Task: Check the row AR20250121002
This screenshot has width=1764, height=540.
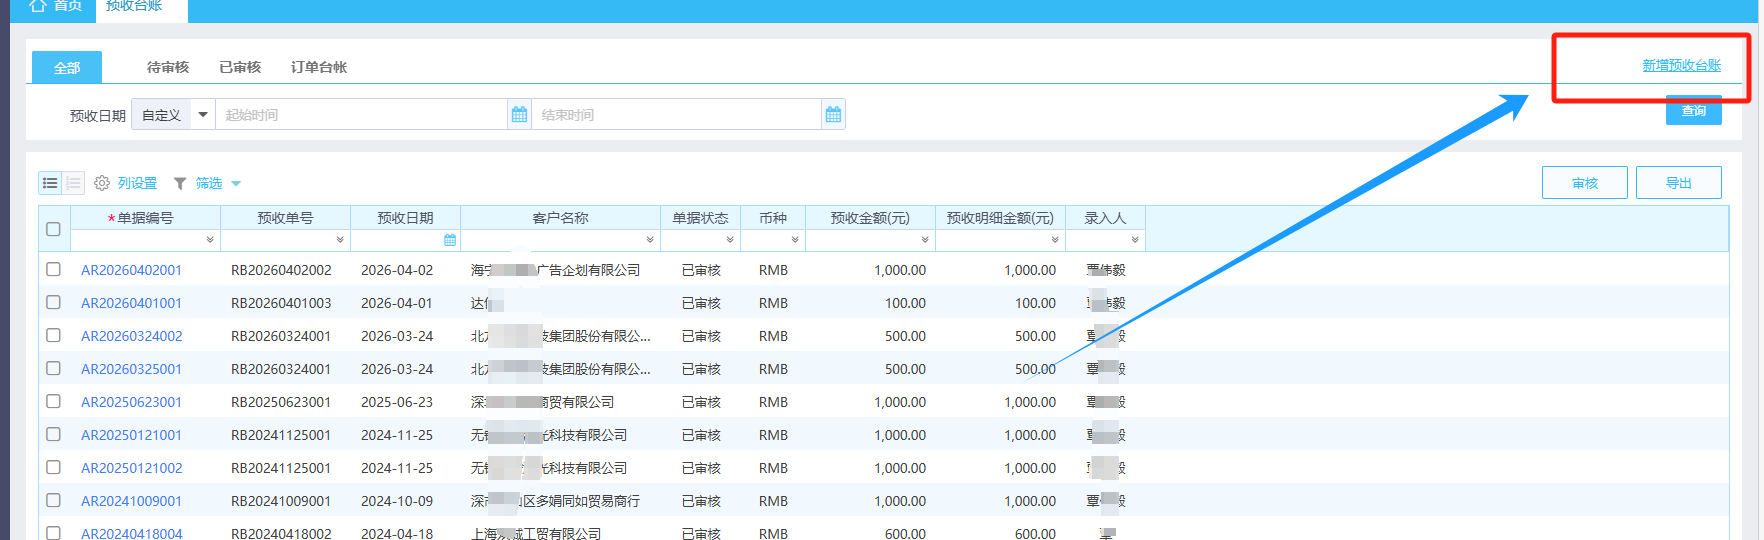Action: click(53, 467)
